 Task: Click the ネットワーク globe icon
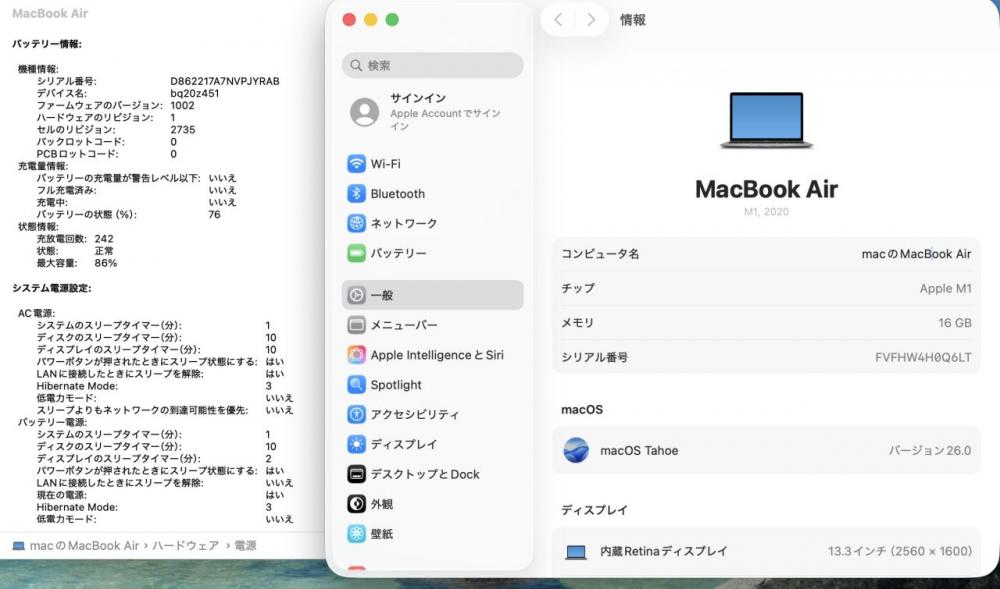[356, 223]
